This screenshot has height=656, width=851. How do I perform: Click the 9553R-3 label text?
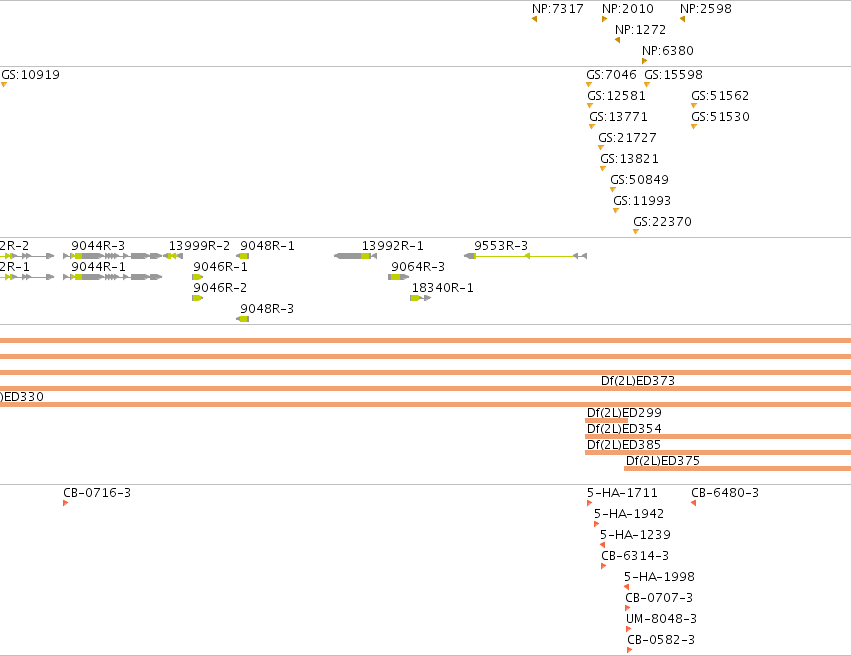(x=501, y=246)
